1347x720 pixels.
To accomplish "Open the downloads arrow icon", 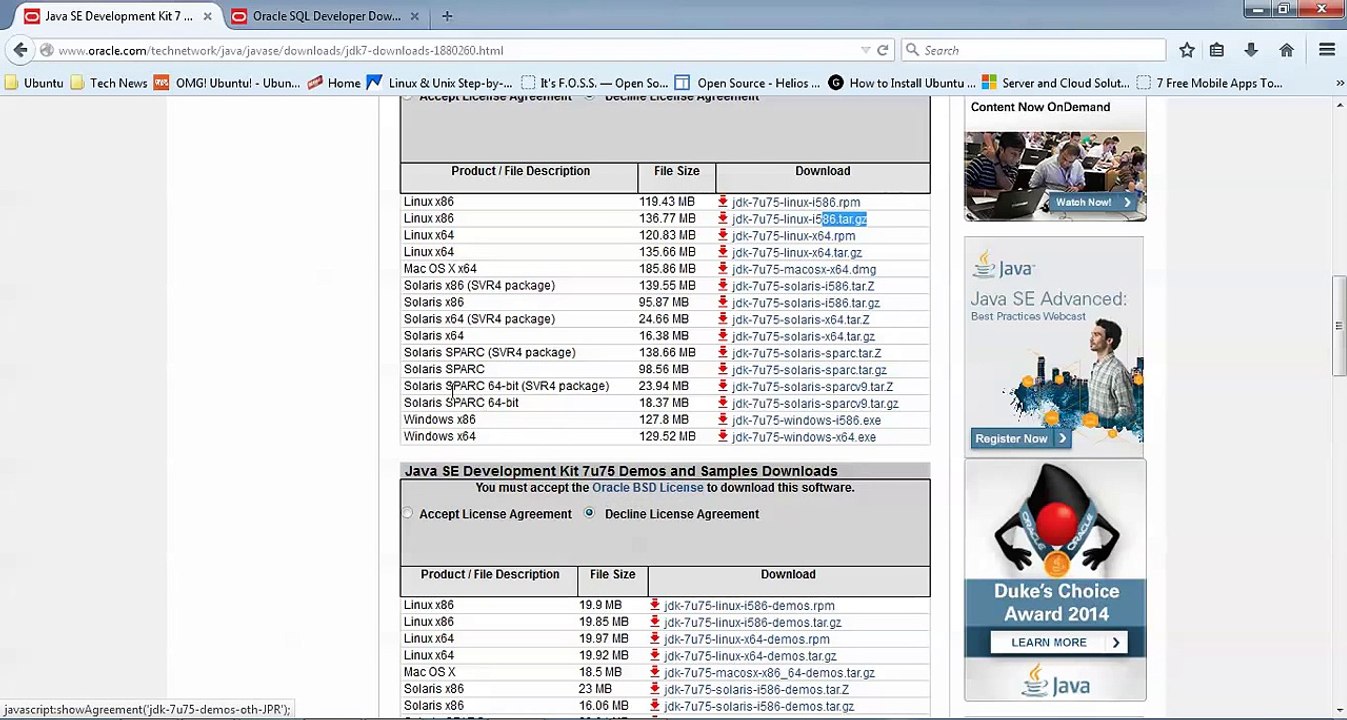I will coord(1251,50).
